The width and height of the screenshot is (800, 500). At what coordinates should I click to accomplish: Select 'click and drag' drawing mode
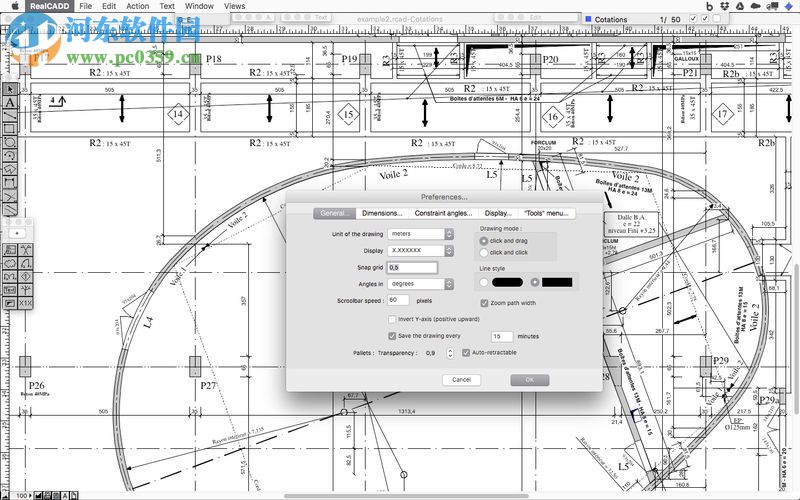pyautogui.click(x=484, y=241)
